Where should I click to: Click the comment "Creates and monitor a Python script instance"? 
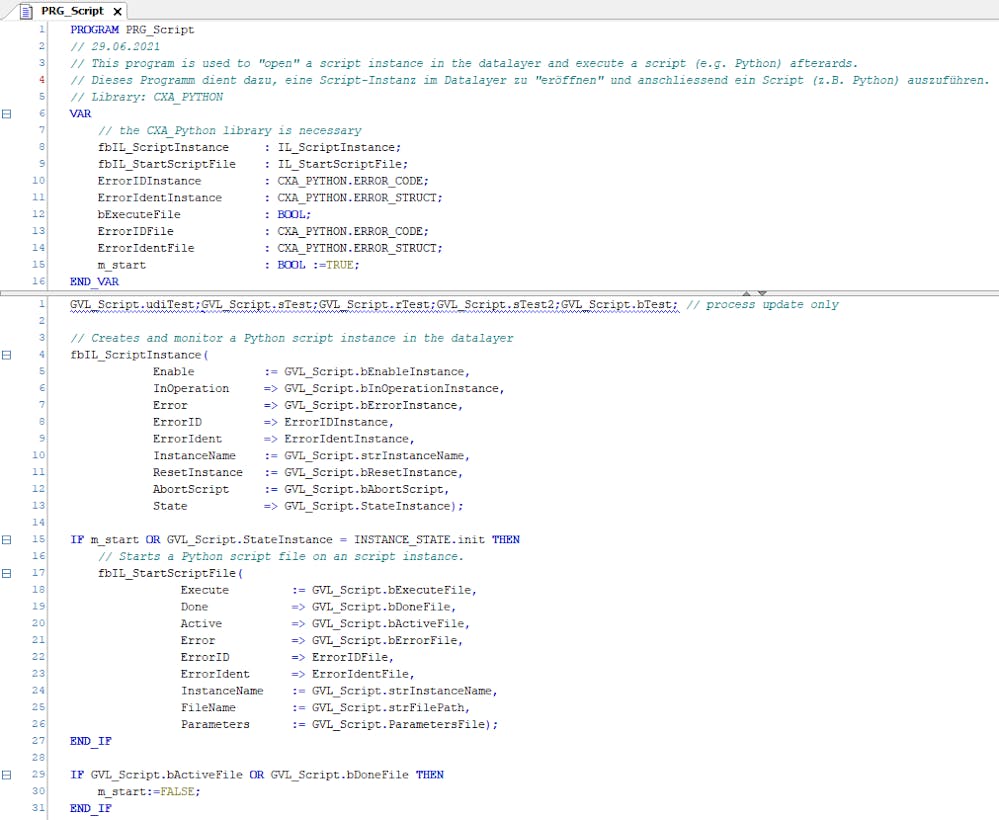point(292,338)
